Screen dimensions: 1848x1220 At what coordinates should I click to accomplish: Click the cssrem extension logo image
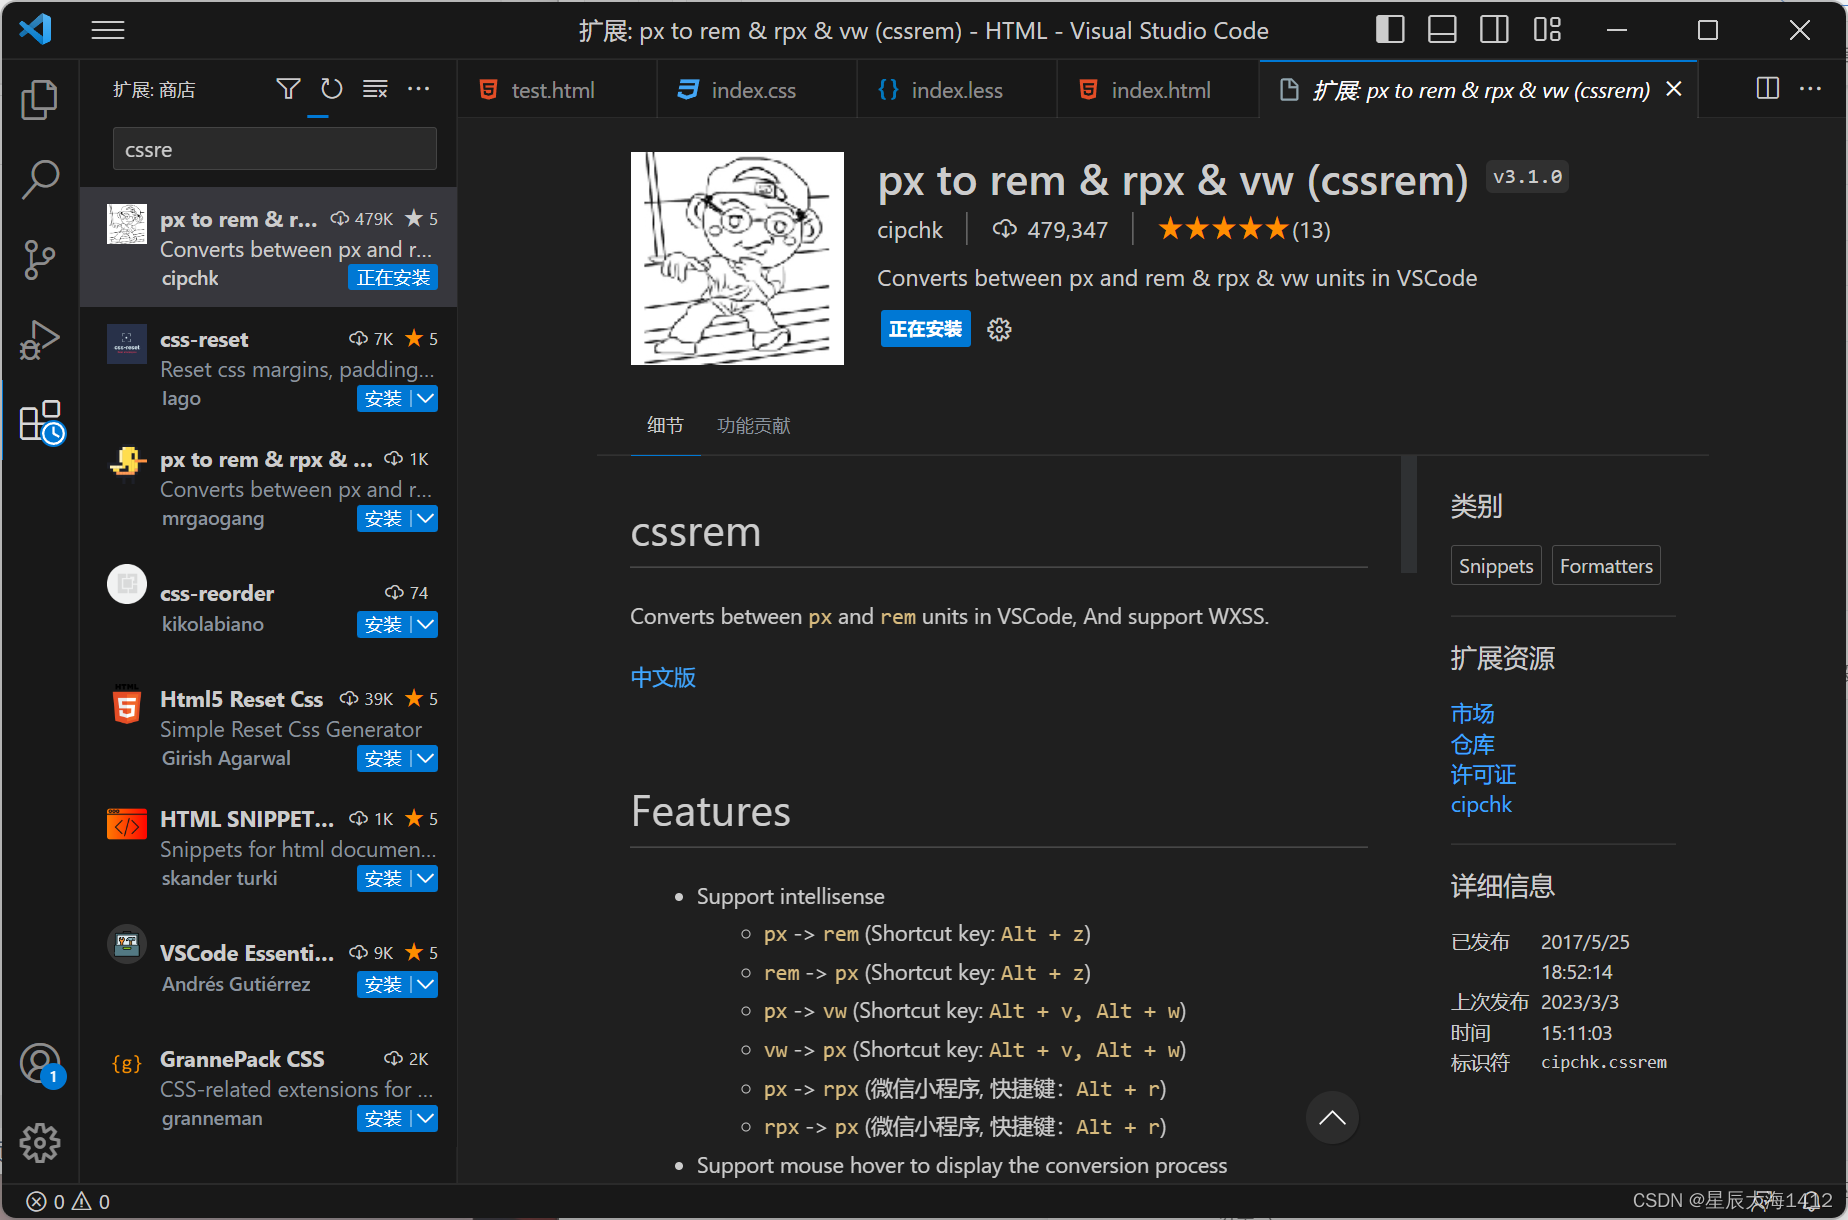pyautogui.click(x=737, y=258)
